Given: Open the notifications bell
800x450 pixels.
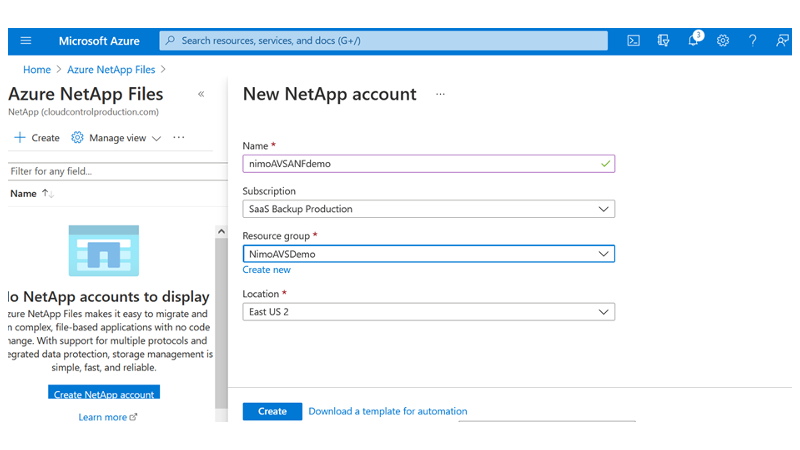Looking at the screenshot, I should tap(693, 41).
